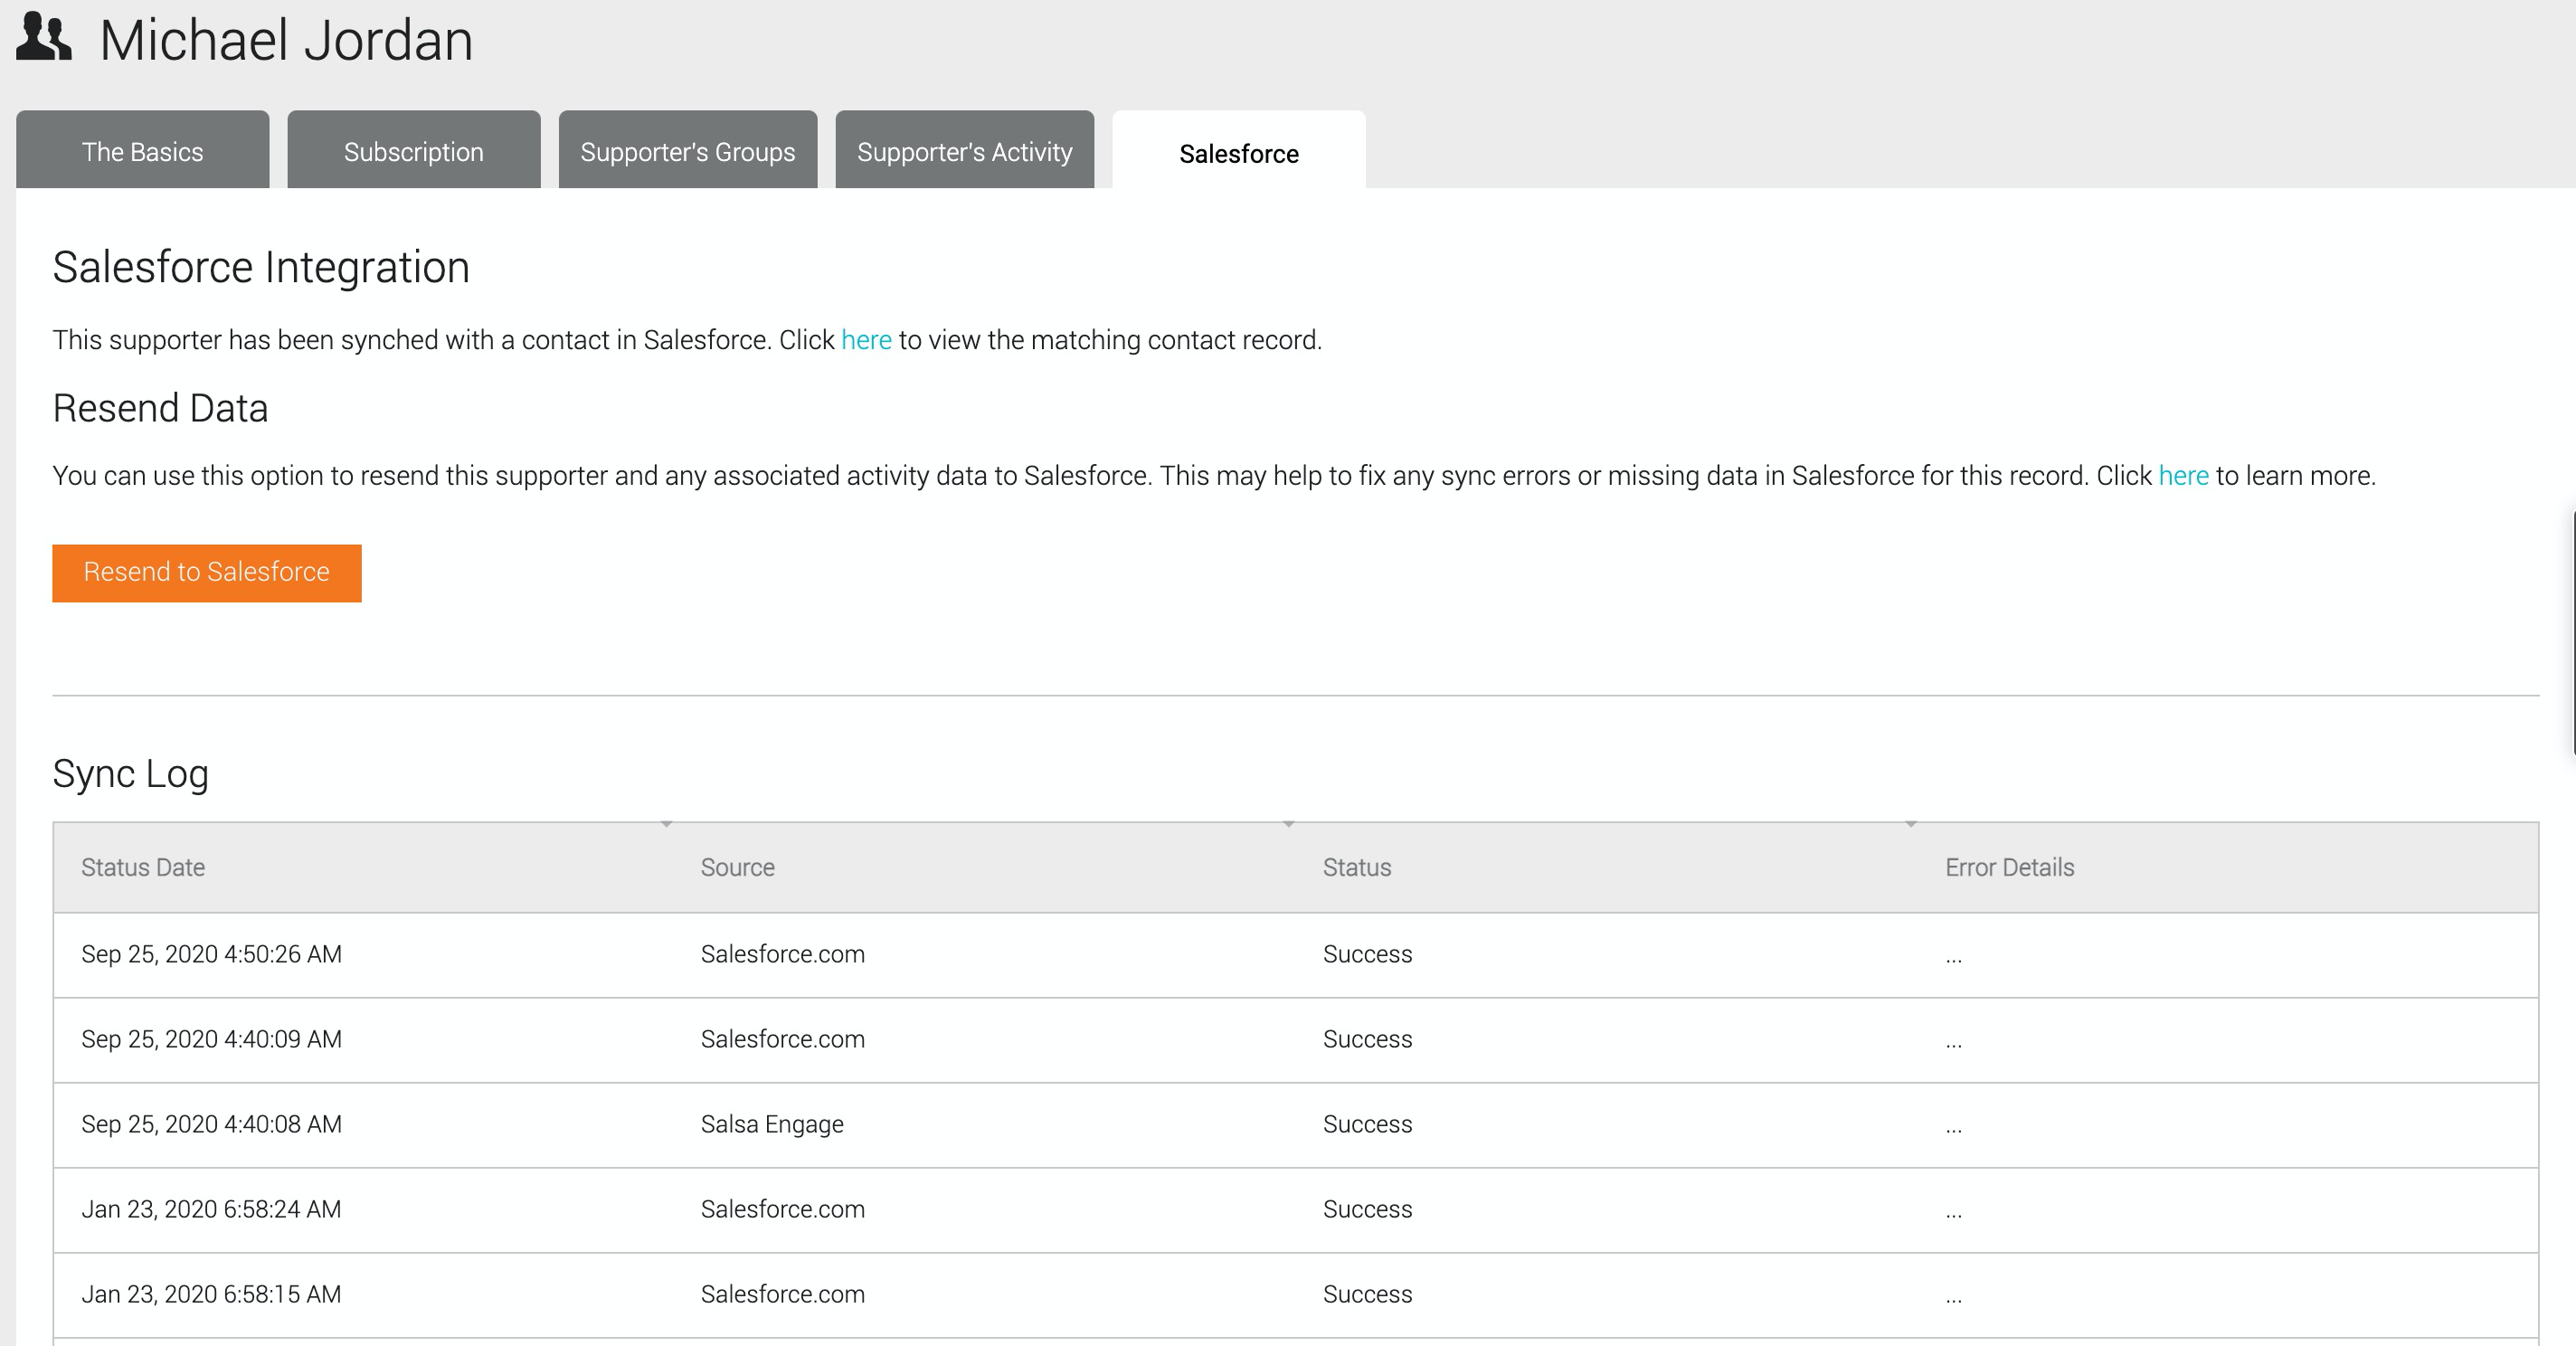Click Salesforce.com source in the 6:58:15 AM row
This screenshot has width=2576, height=1346.
783,1294
